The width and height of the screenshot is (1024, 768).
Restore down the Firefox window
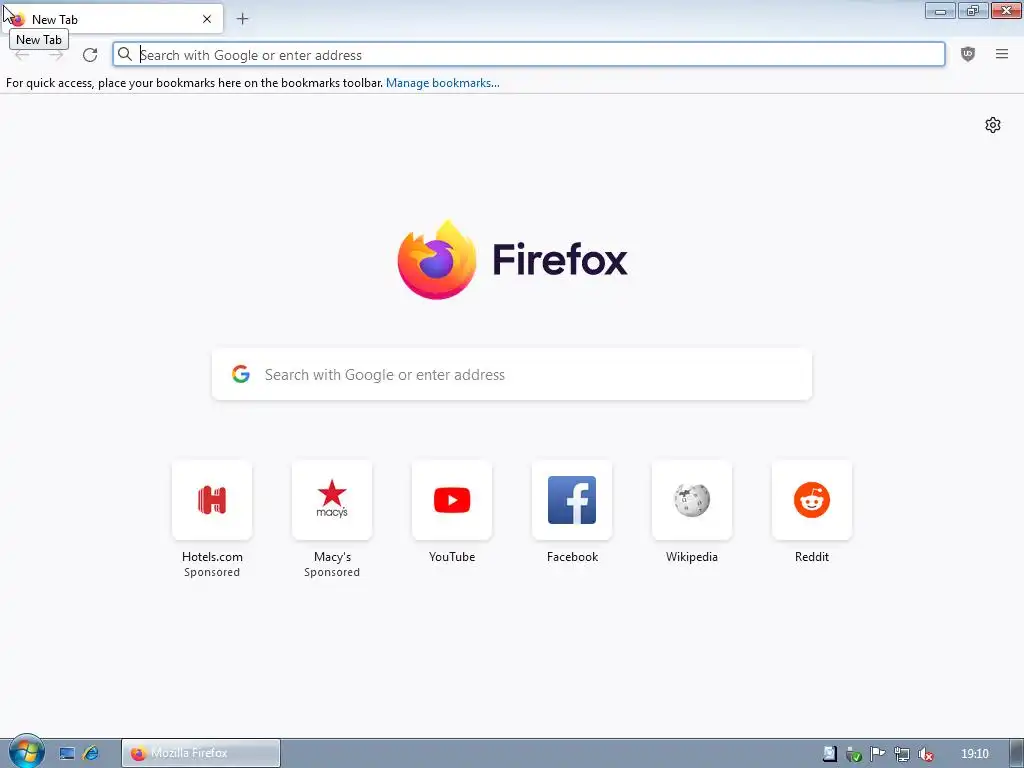click(x=973, y=10)
